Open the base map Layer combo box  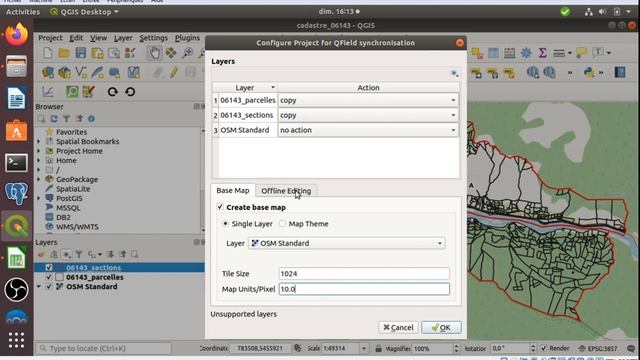click(x=347, y=243)
